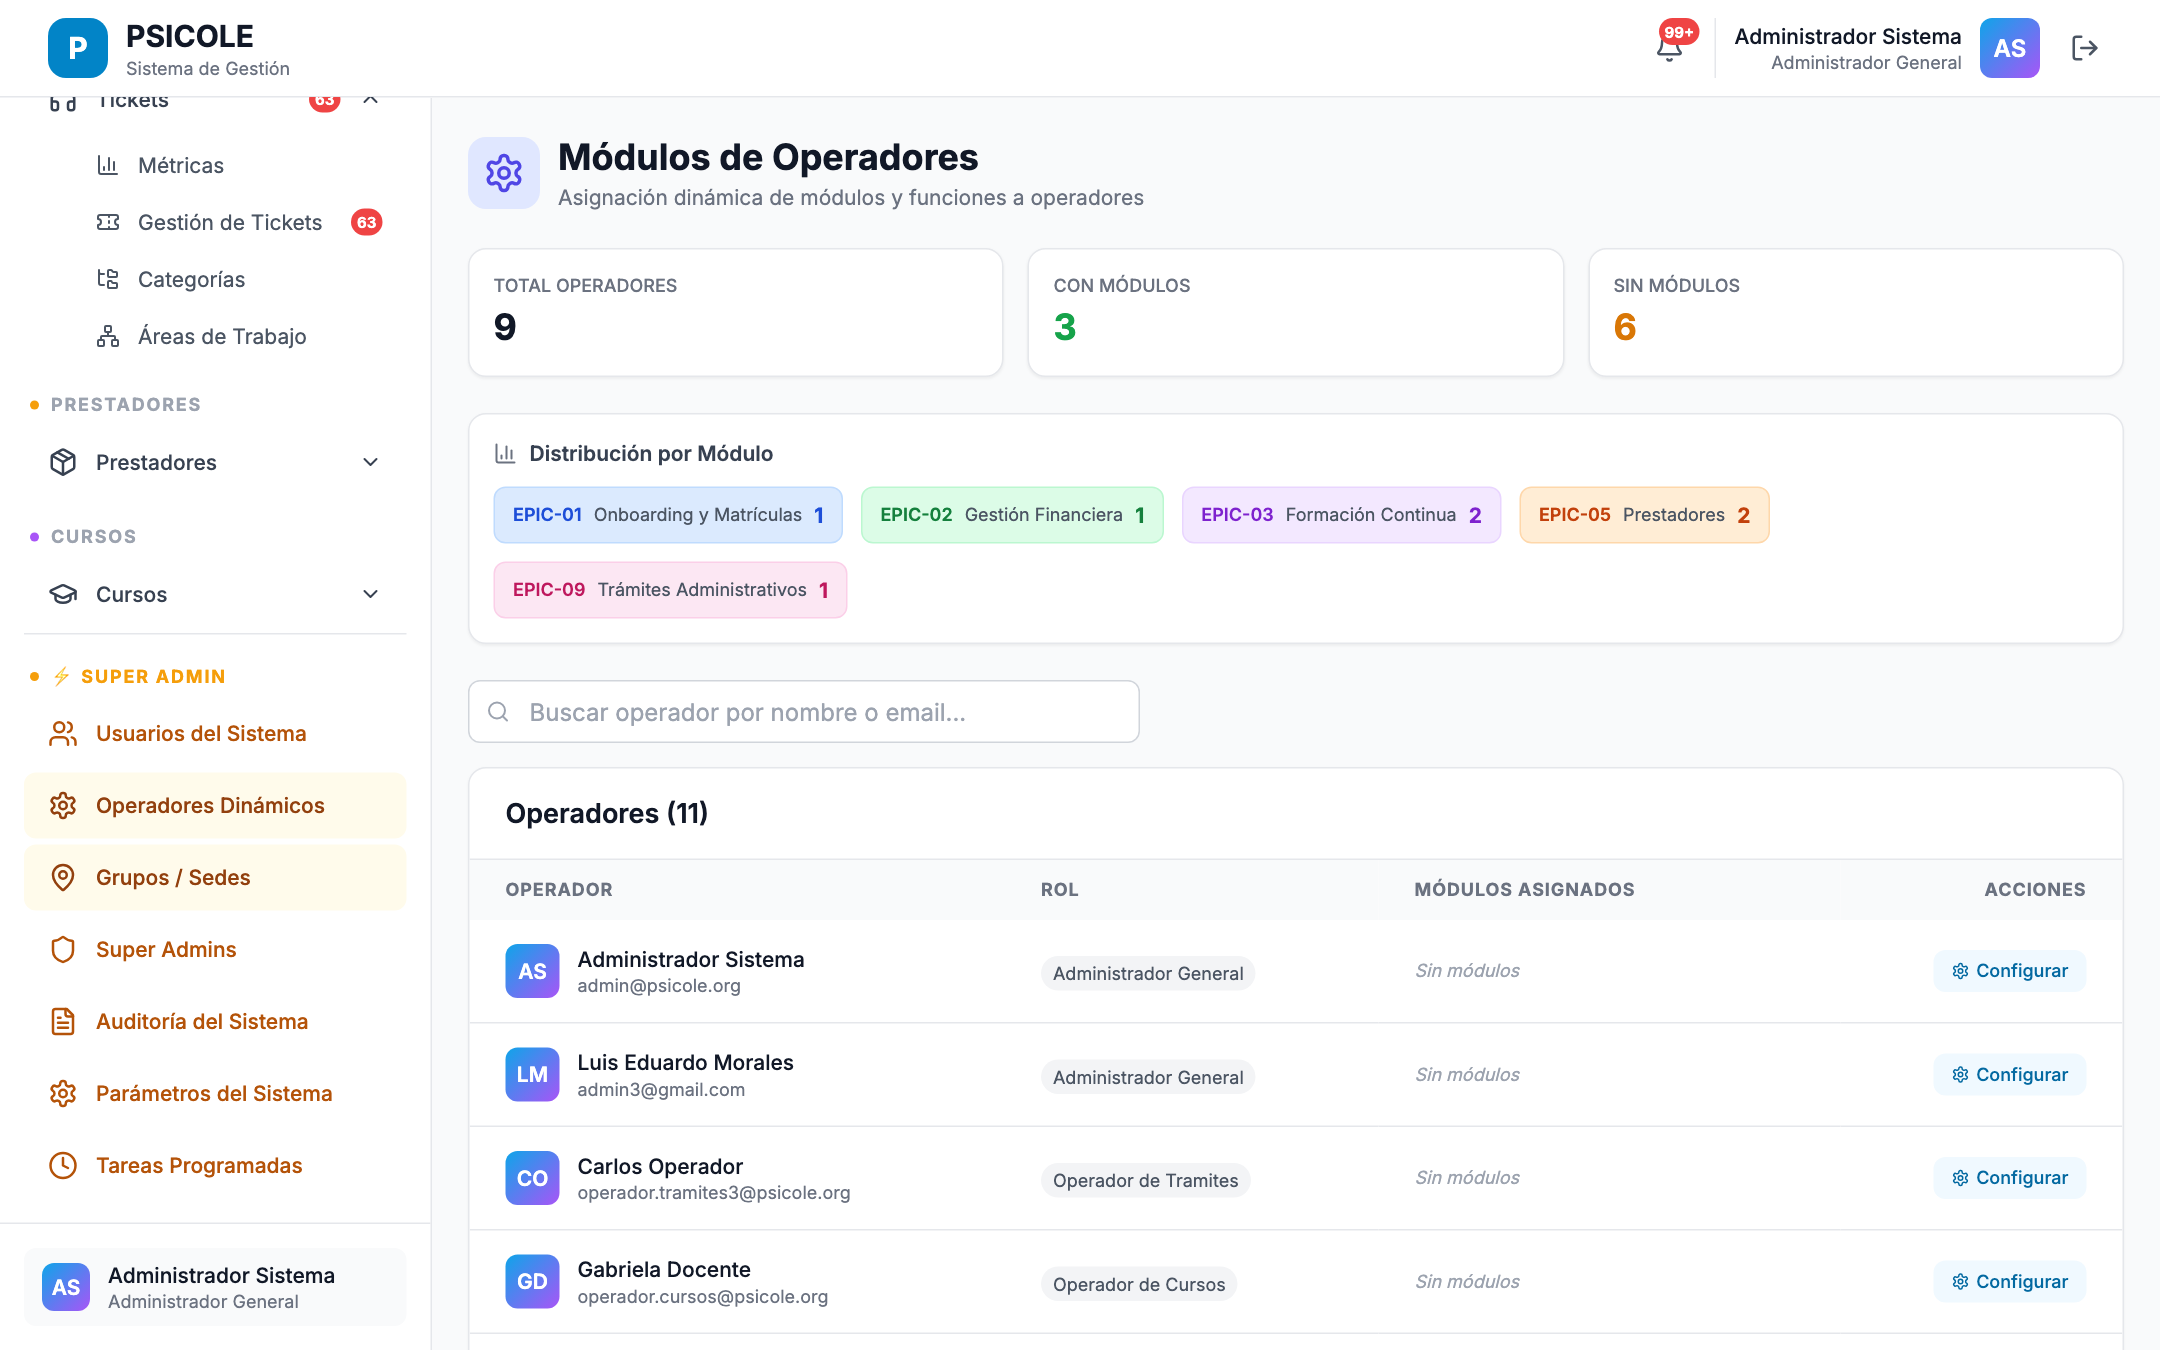The height and width of the screenshot is (1350, 2160).
Task: Click the PSICOLE logo icon
Action: [78, 48]
